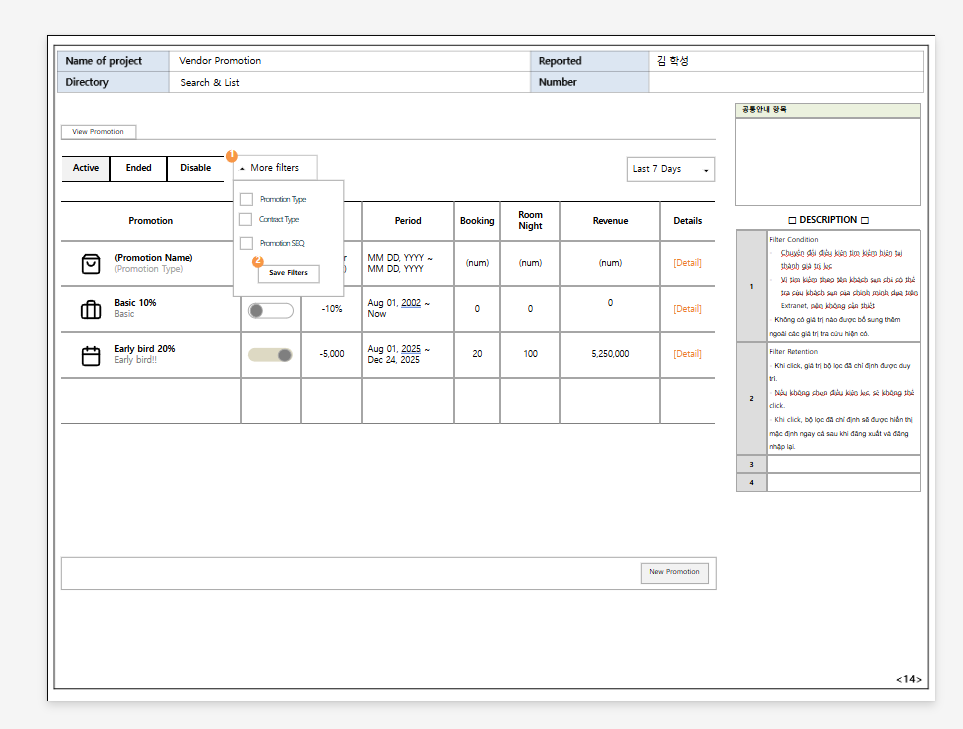Switch to the Disable tab
This screenshot has width=963, height=729.
[x=195, y=168]
